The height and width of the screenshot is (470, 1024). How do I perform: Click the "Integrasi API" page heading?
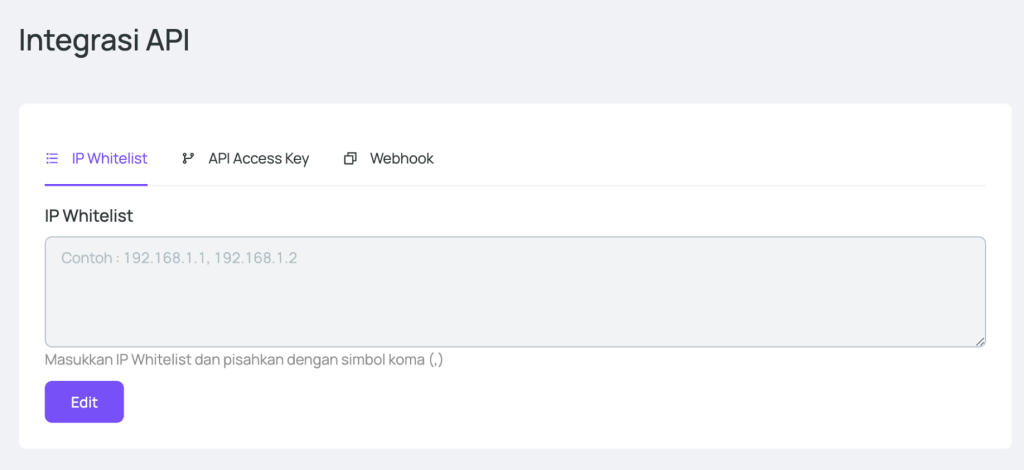click(x=104, y=41)
